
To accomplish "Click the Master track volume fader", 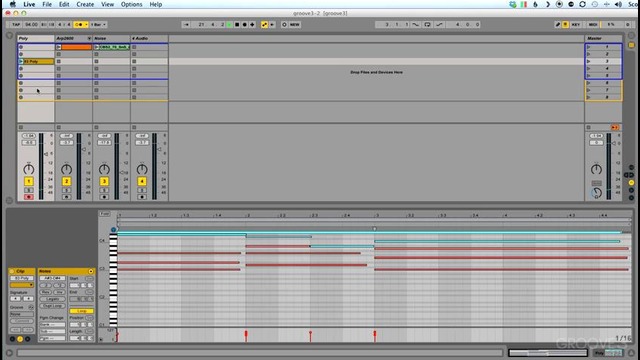I will coord(613,143).
